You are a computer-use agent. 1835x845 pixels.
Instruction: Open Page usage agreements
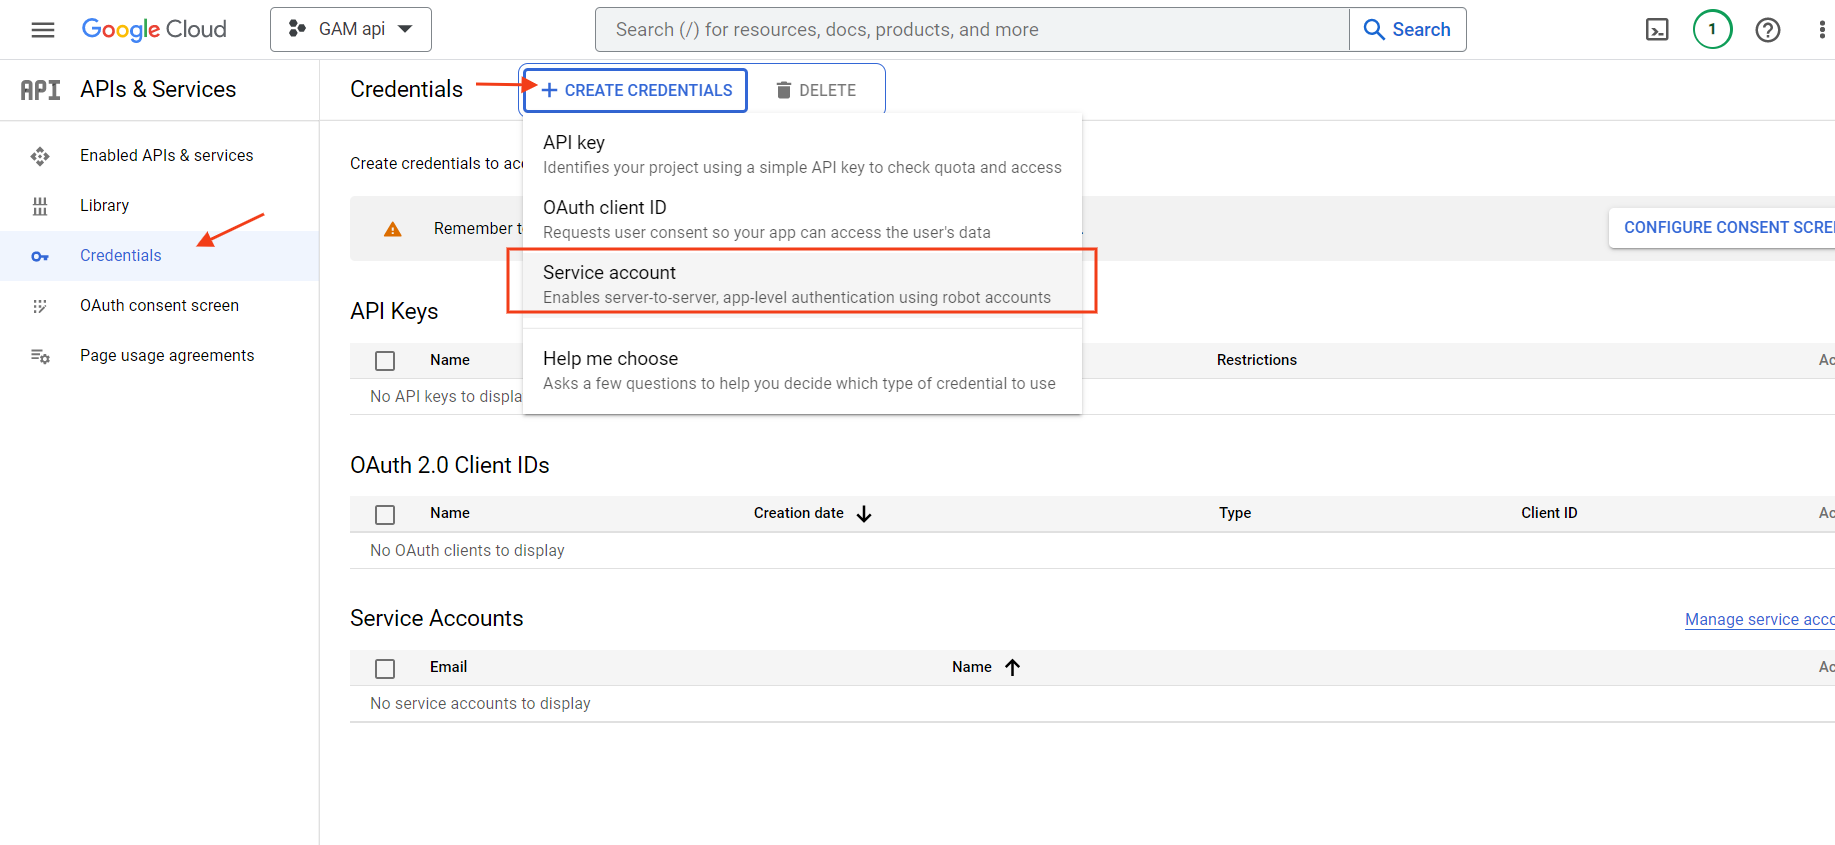coord(160,356)
